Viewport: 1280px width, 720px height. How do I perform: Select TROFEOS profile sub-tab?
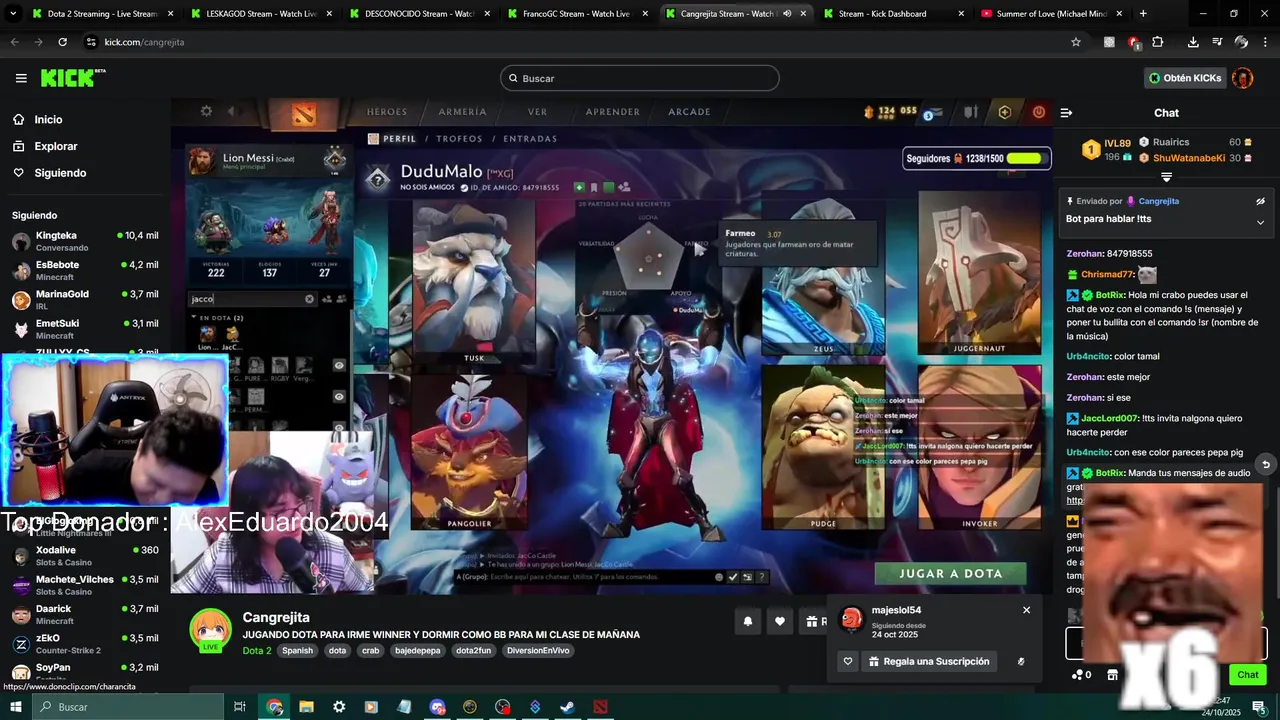459,139
